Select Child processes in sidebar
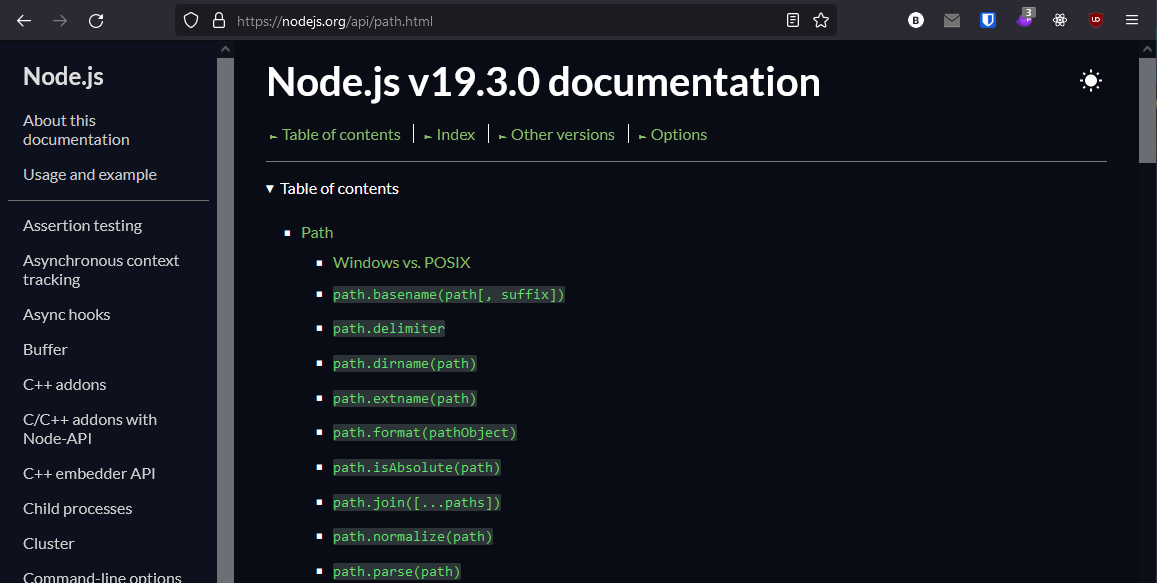 point(77,508)
